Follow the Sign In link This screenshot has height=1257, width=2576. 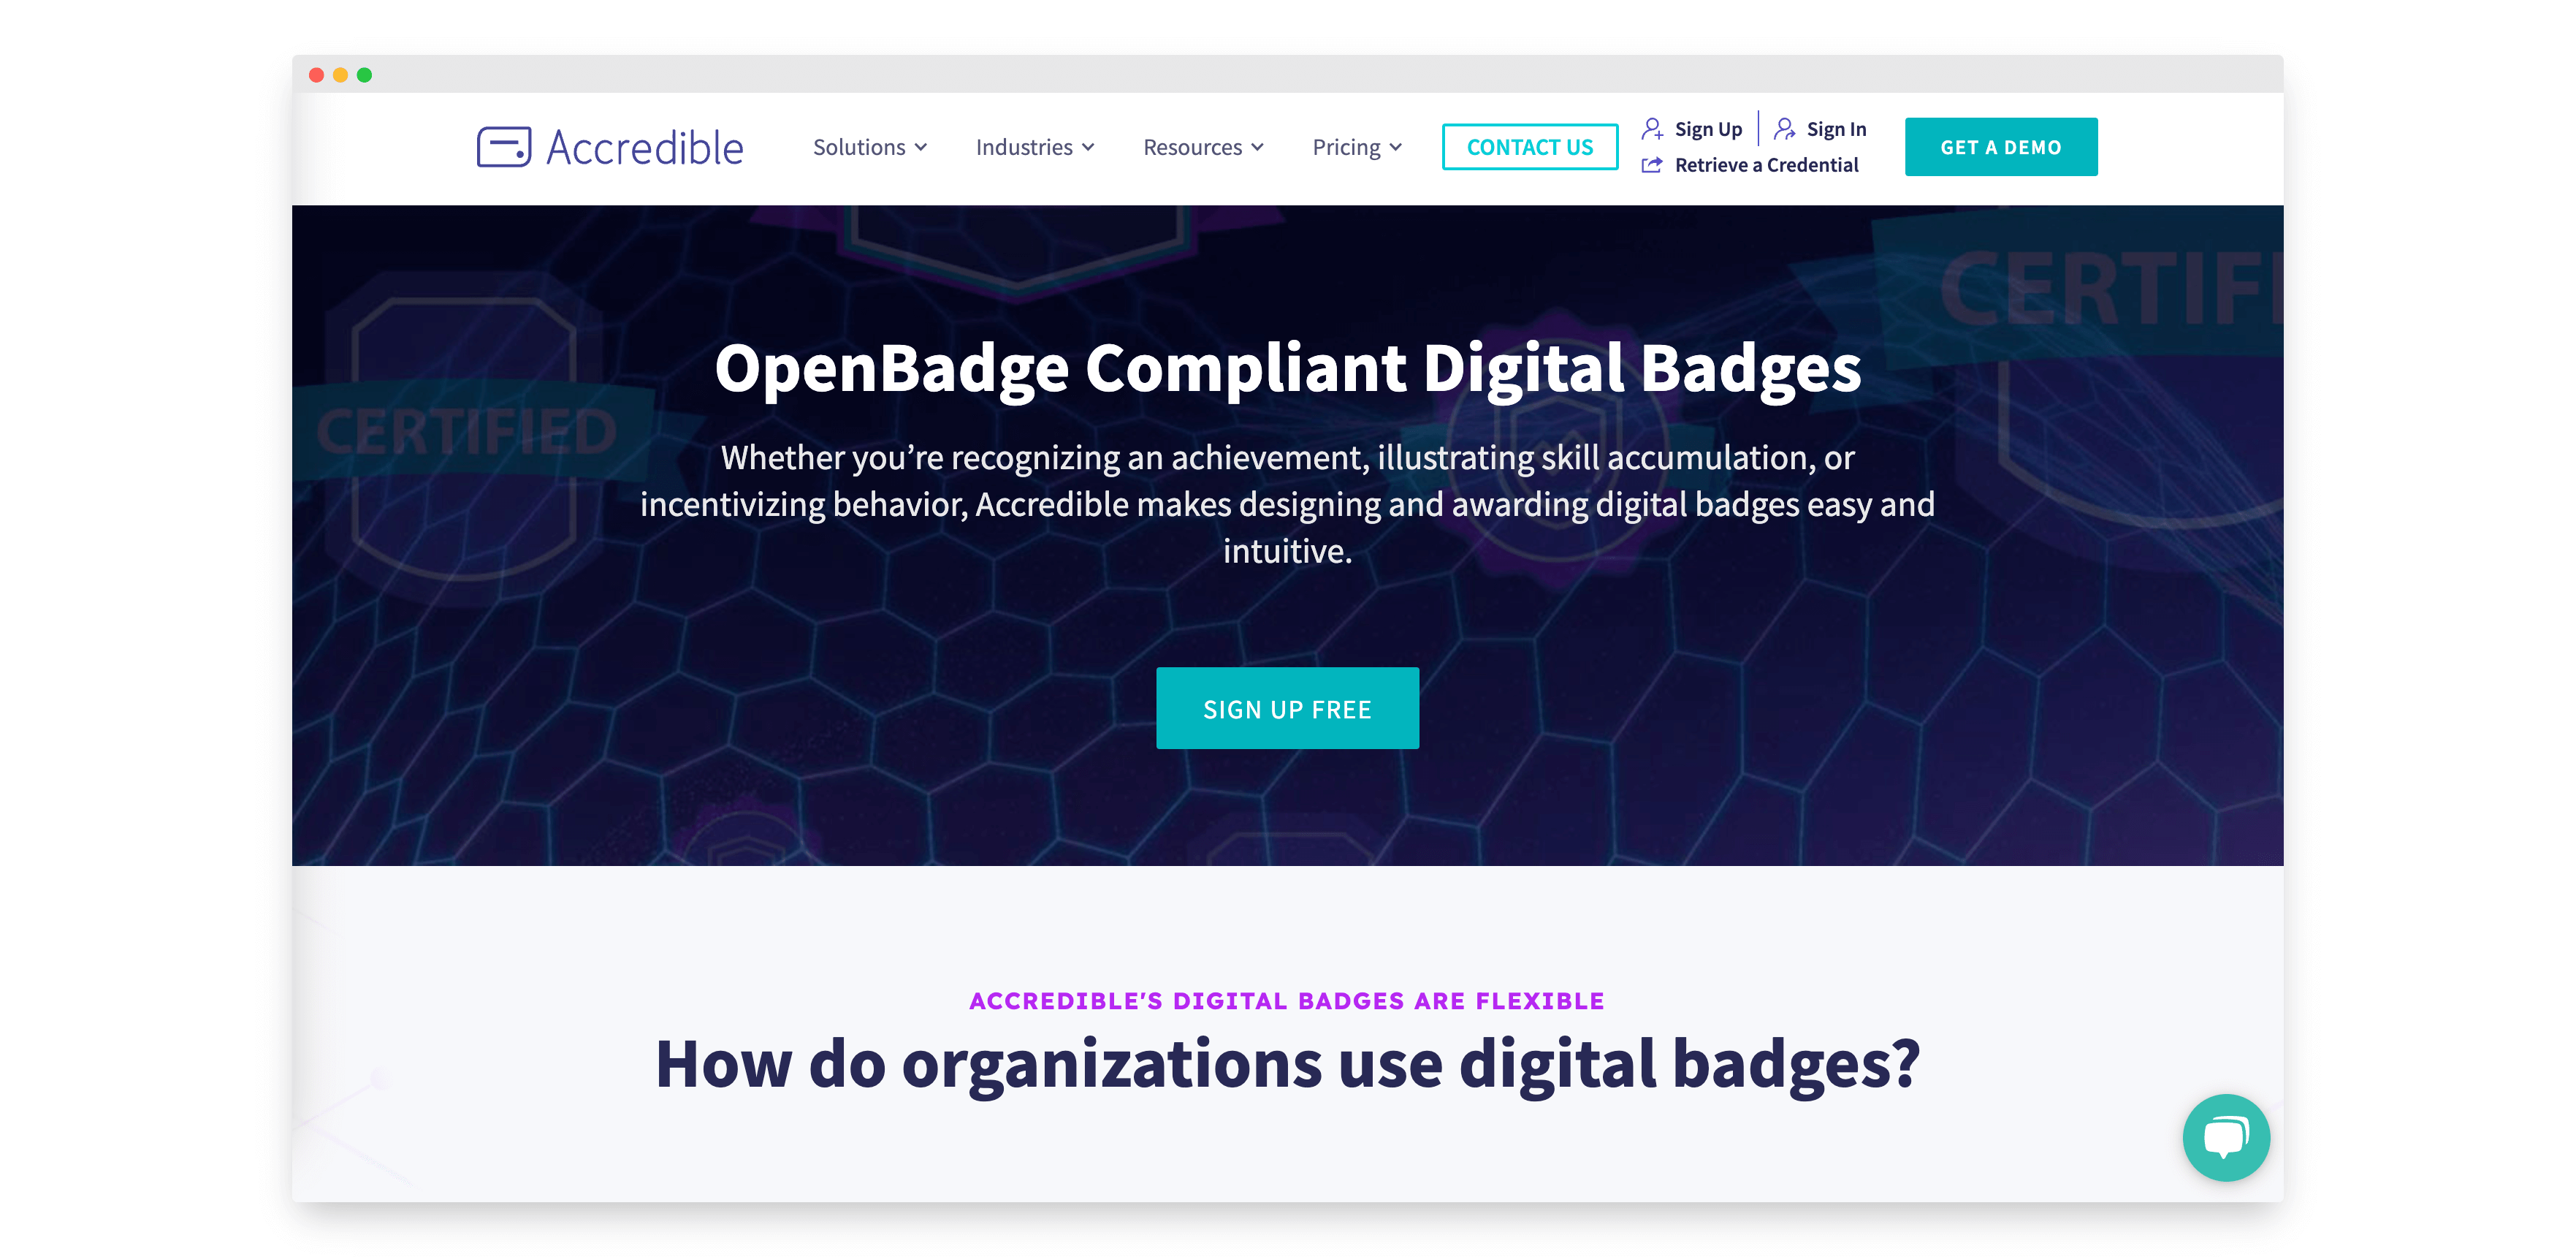1836,129
